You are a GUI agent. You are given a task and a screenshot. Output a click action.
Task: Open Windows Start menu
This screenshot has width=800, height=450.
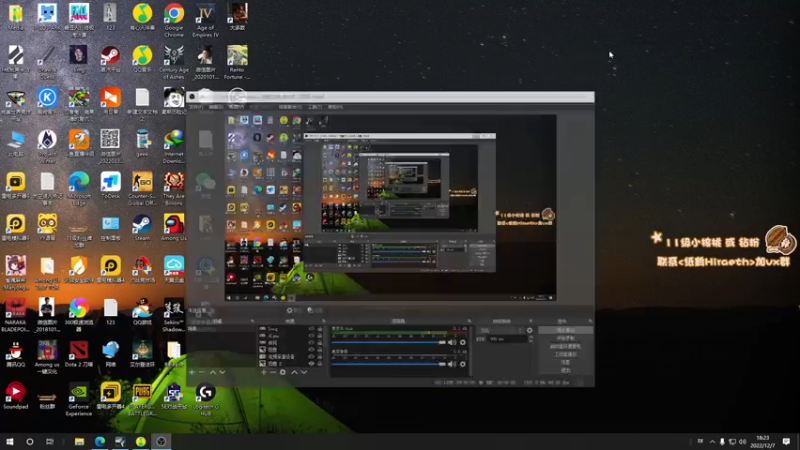tap(10, 441)
